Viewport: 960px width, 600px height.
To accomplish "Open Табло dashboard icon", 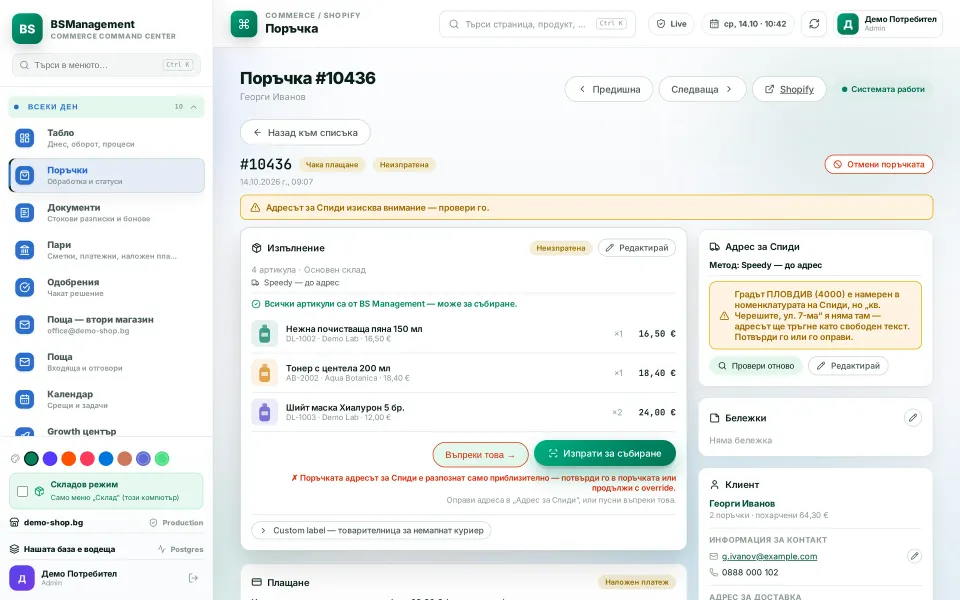I will tap(24, 138).
